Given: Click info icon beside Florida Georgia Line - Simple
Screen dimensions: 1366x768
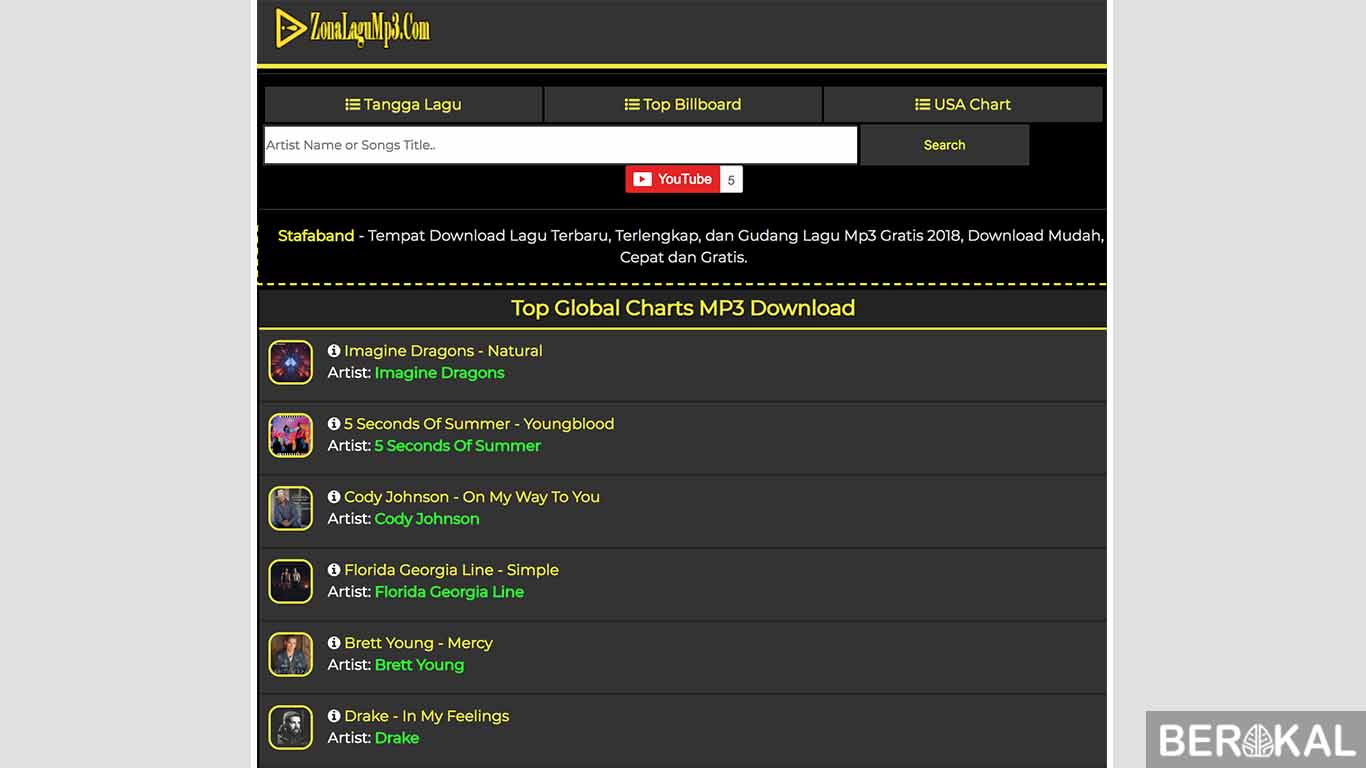Looking at the screenshot, I should (x=334, y=570).
